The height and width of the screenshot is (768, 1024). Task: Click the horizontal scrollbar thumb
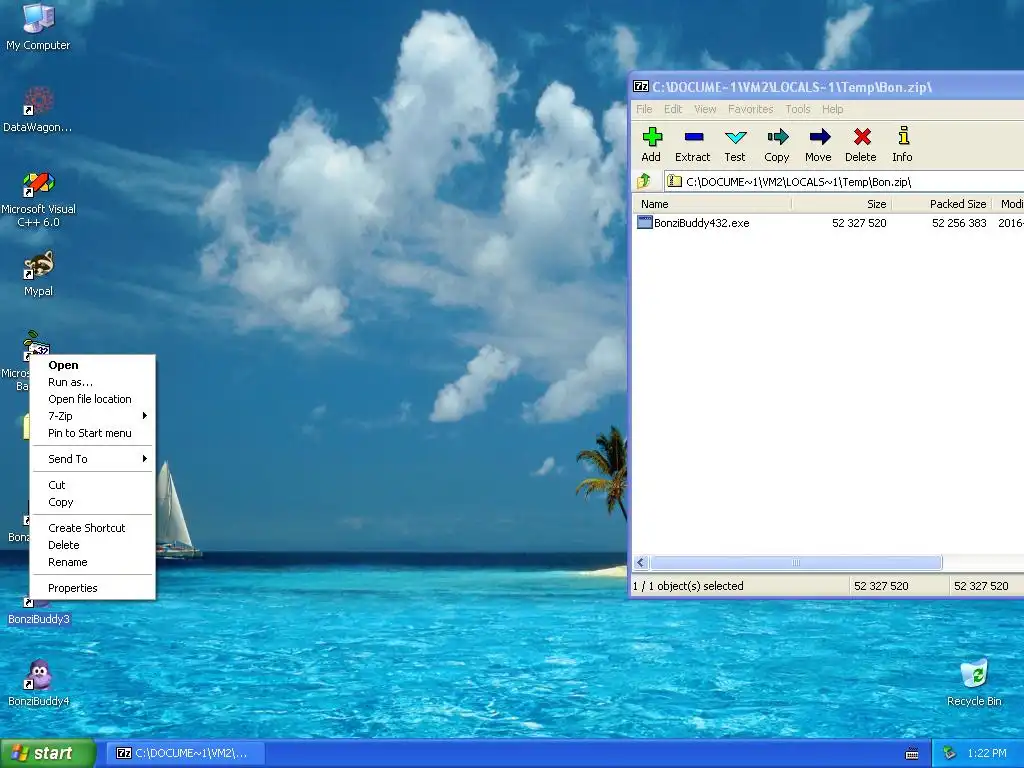click(x=796, y=563)
